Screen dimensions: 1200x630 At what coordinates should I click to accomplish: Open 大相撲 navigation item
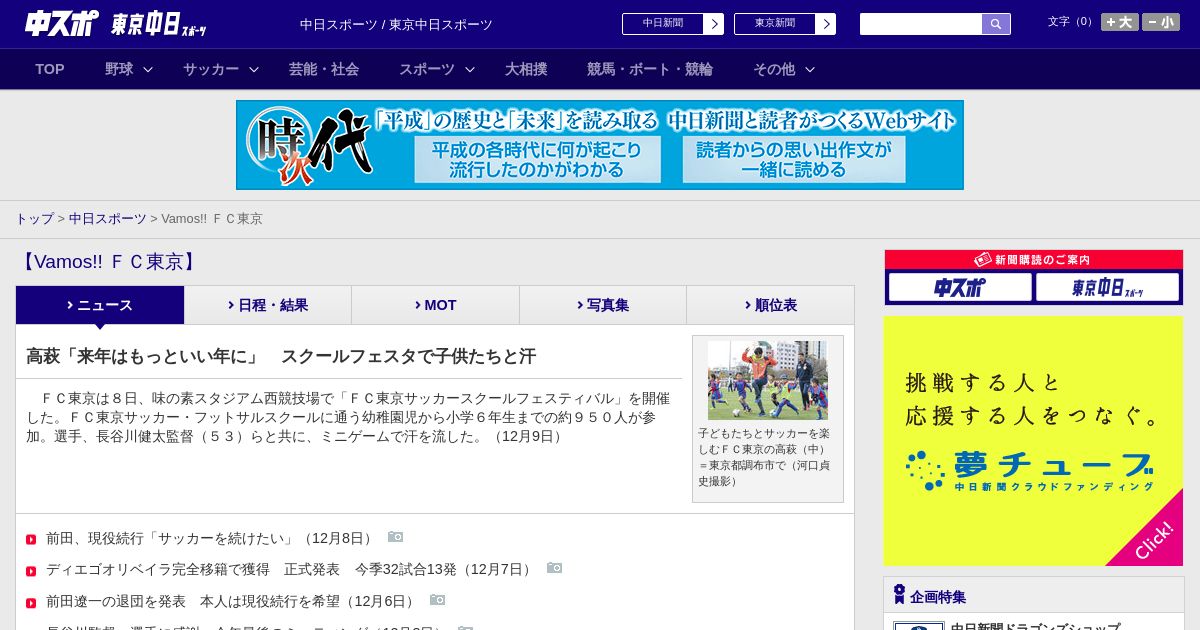tap(526, 69)
